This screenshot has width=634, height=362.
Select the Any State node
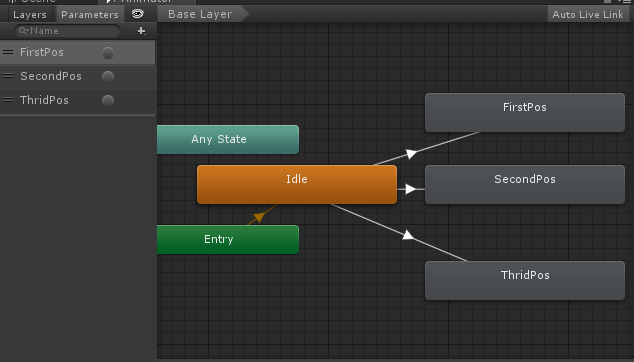point(228,140)
